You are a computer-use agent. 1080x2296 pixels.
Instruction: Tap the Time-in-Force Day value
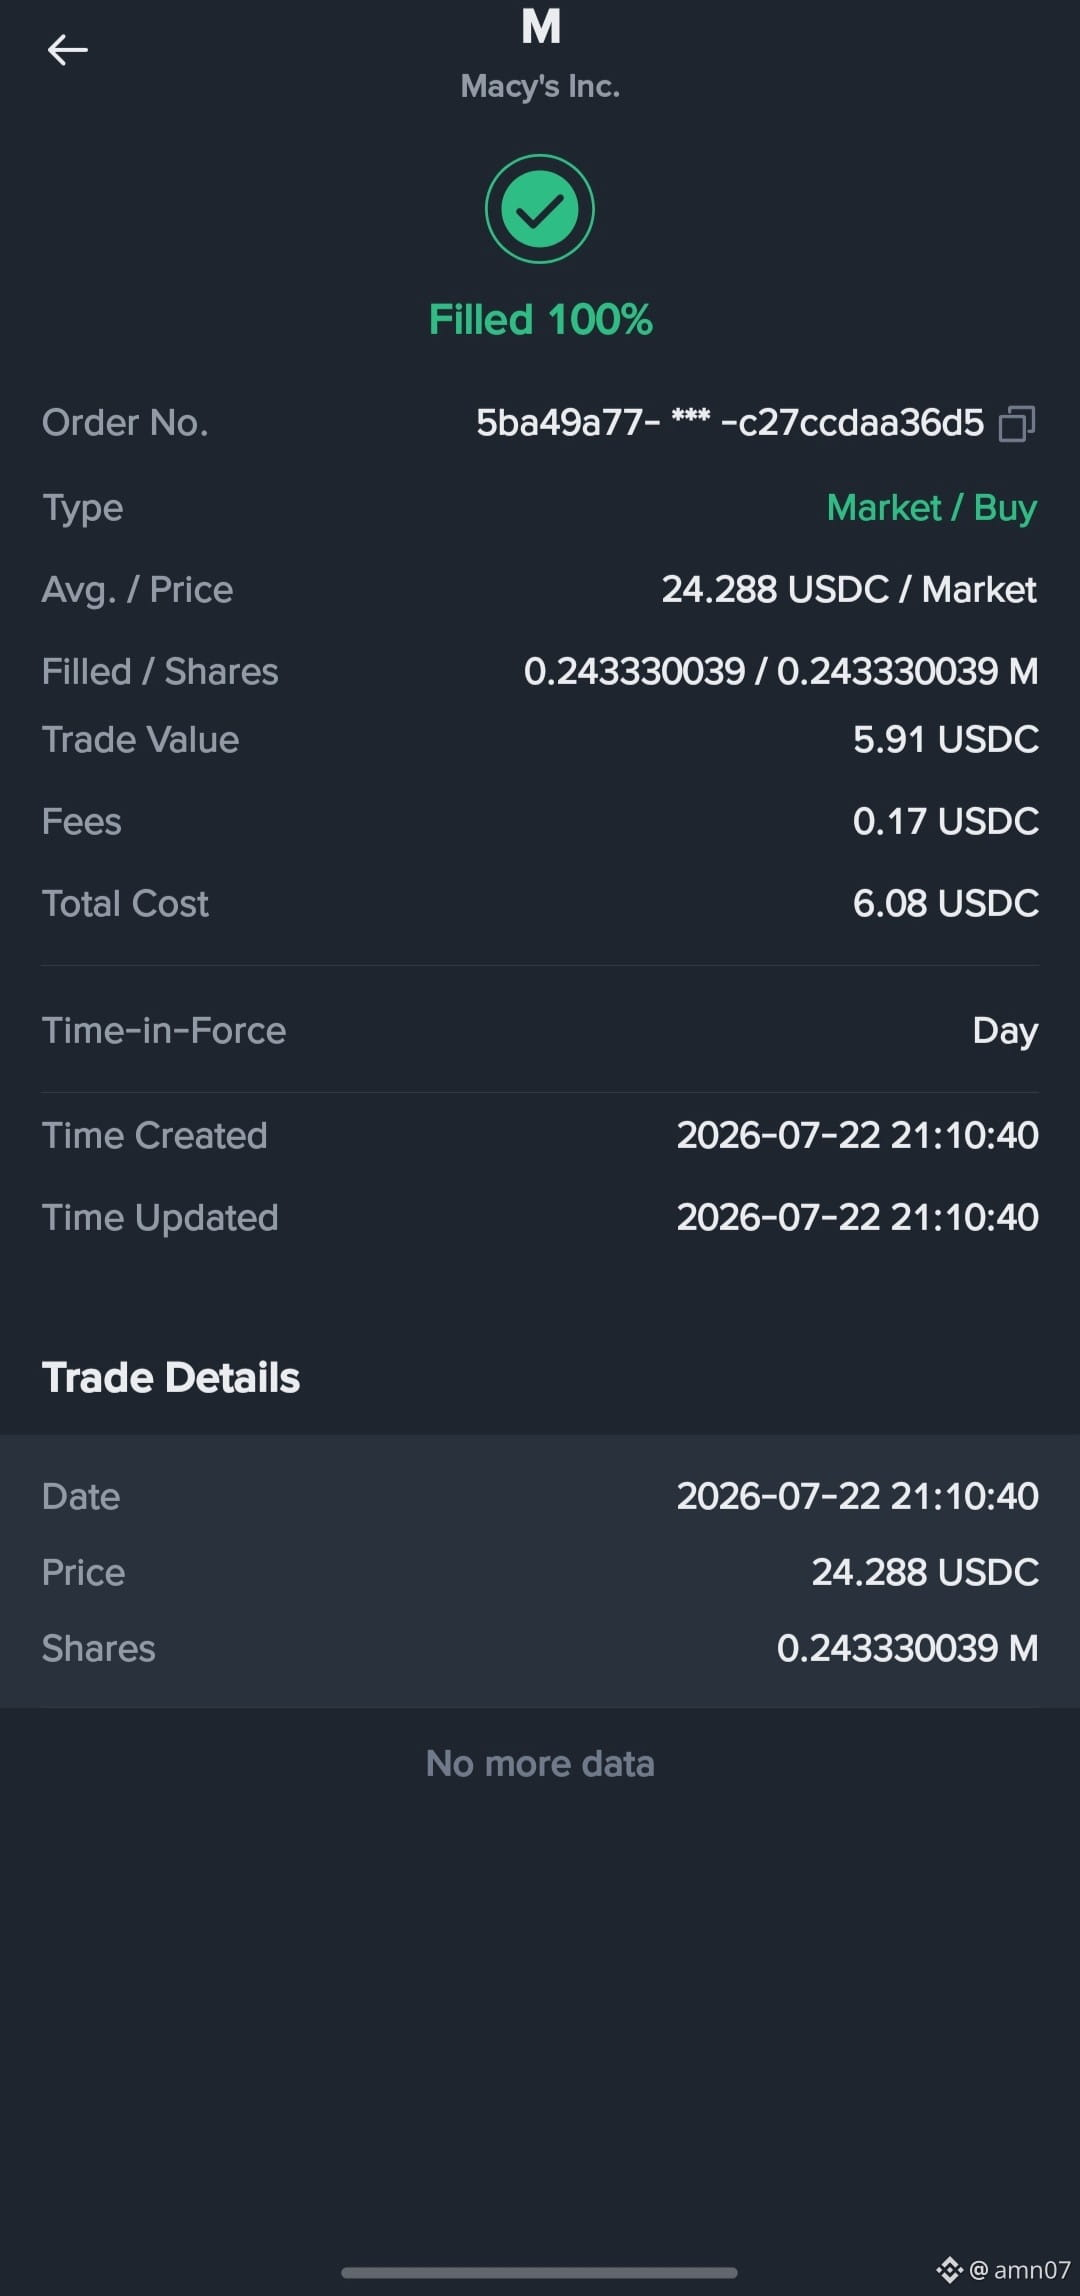pos(1005,1031)
